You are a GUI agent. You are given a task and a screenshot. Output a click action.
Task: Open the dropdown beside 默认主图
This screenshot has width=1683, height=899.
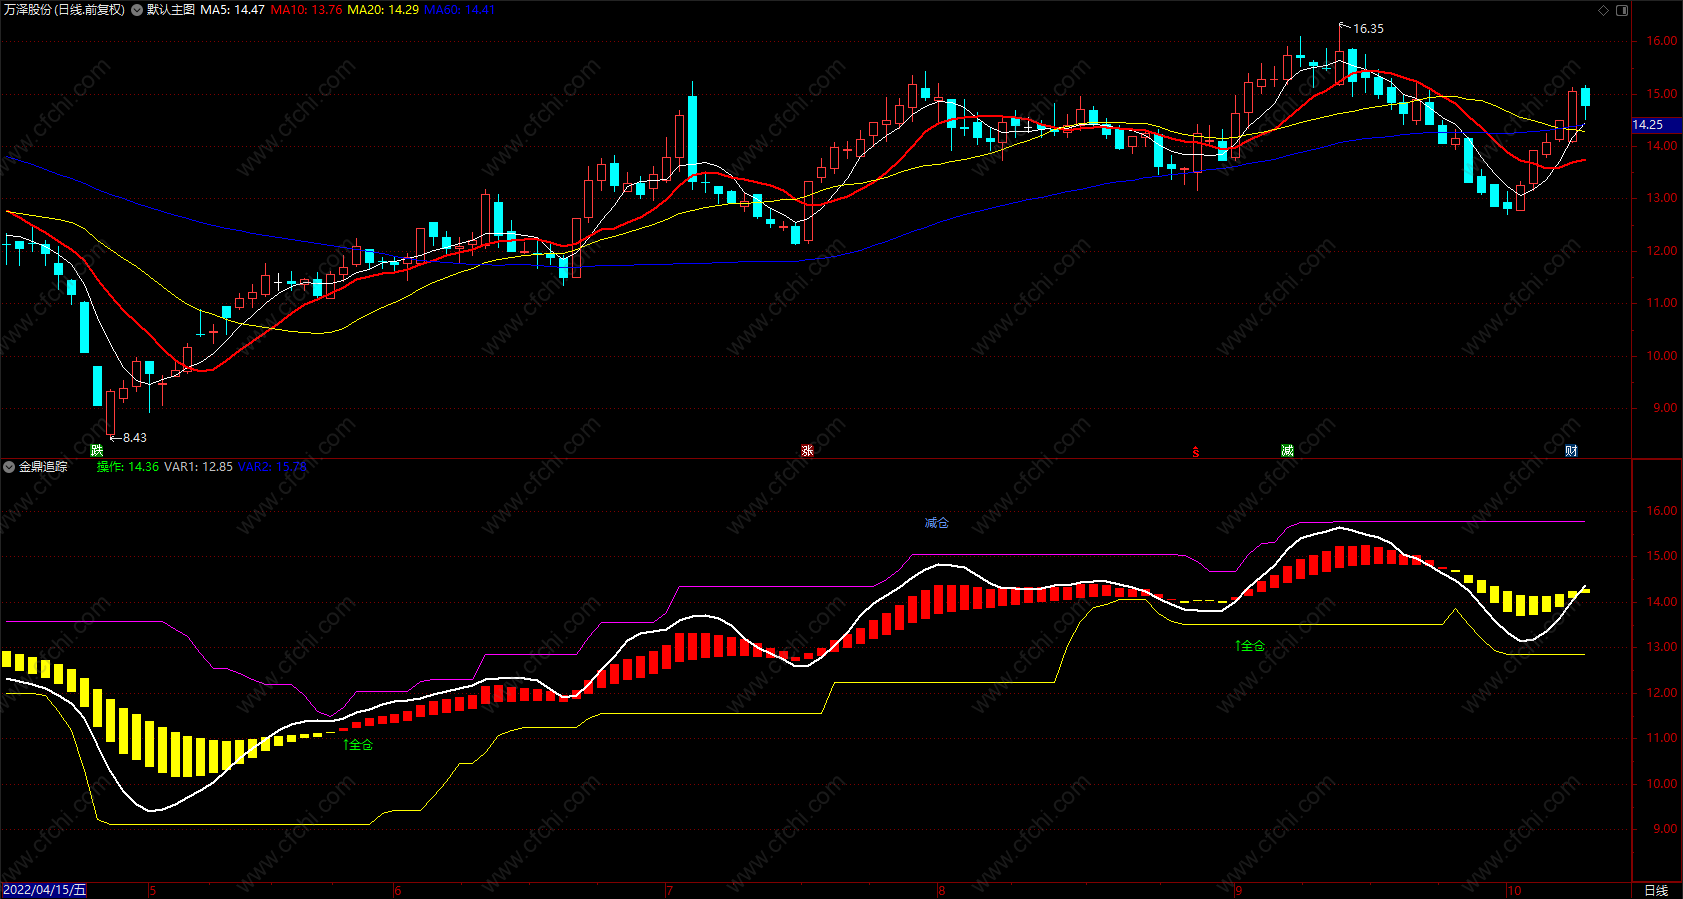click(x=137, y=10)
